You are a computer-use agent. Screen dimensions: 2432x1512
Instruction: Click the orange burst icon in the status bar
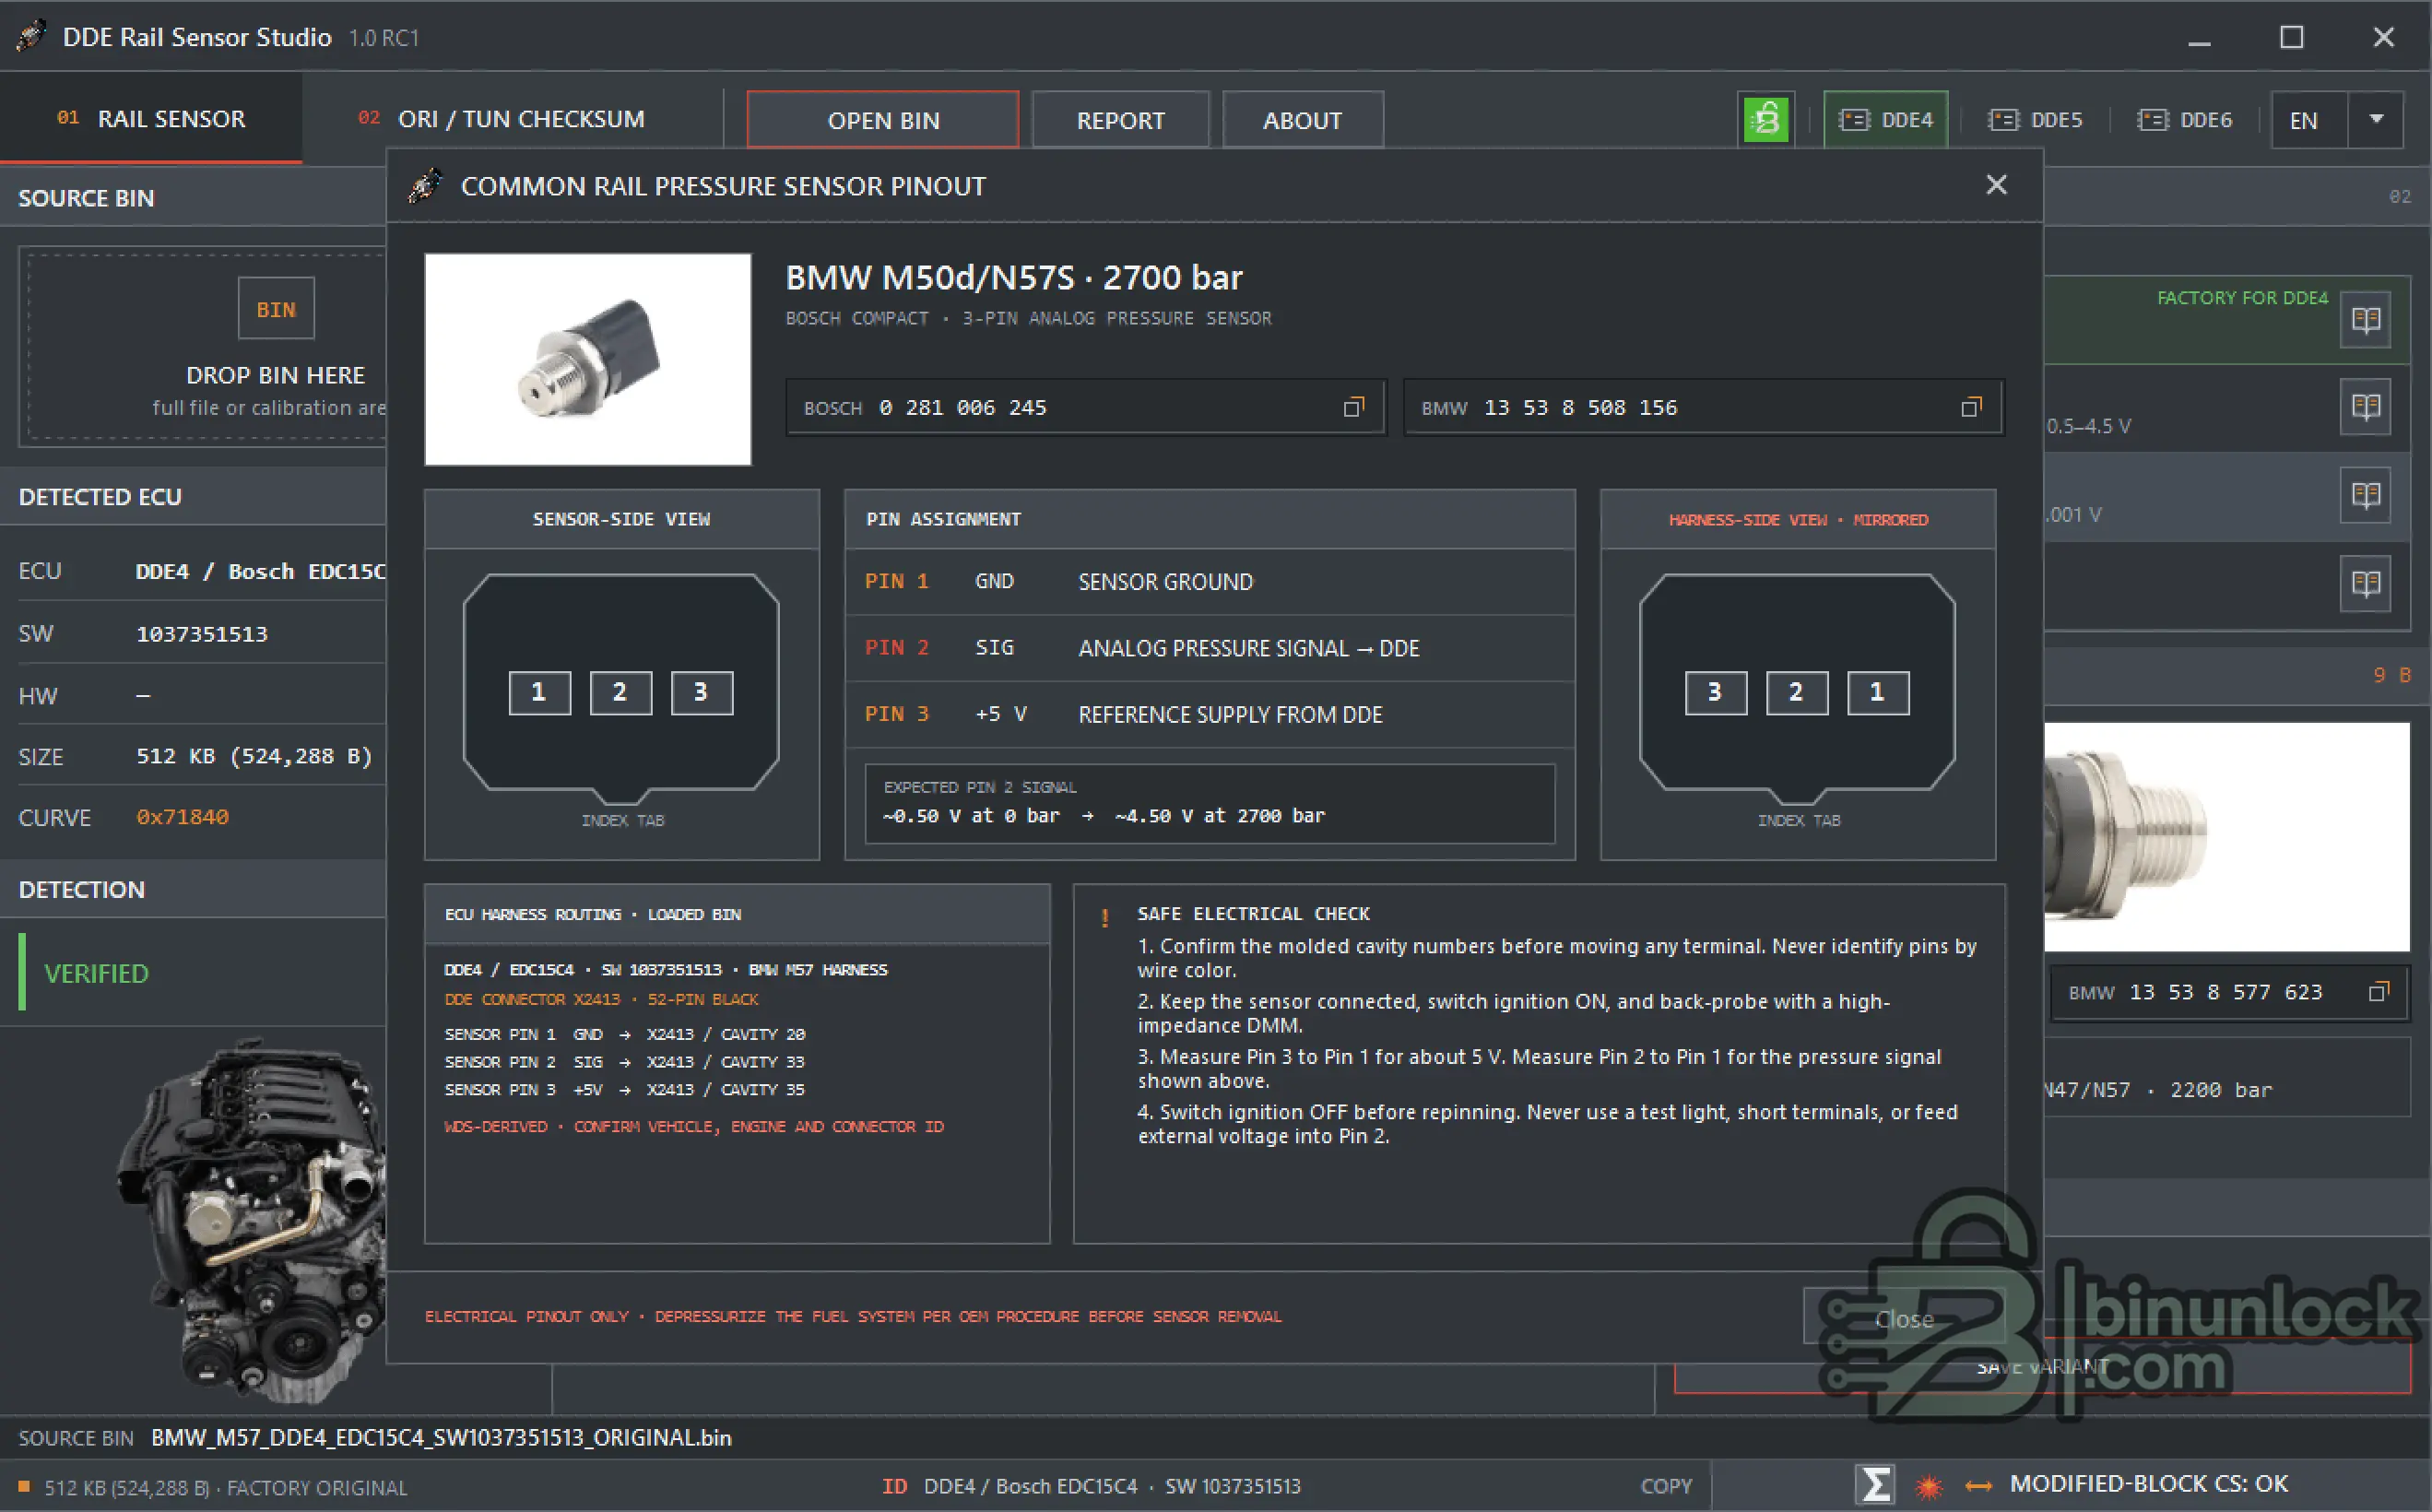pos(1929,1486)
